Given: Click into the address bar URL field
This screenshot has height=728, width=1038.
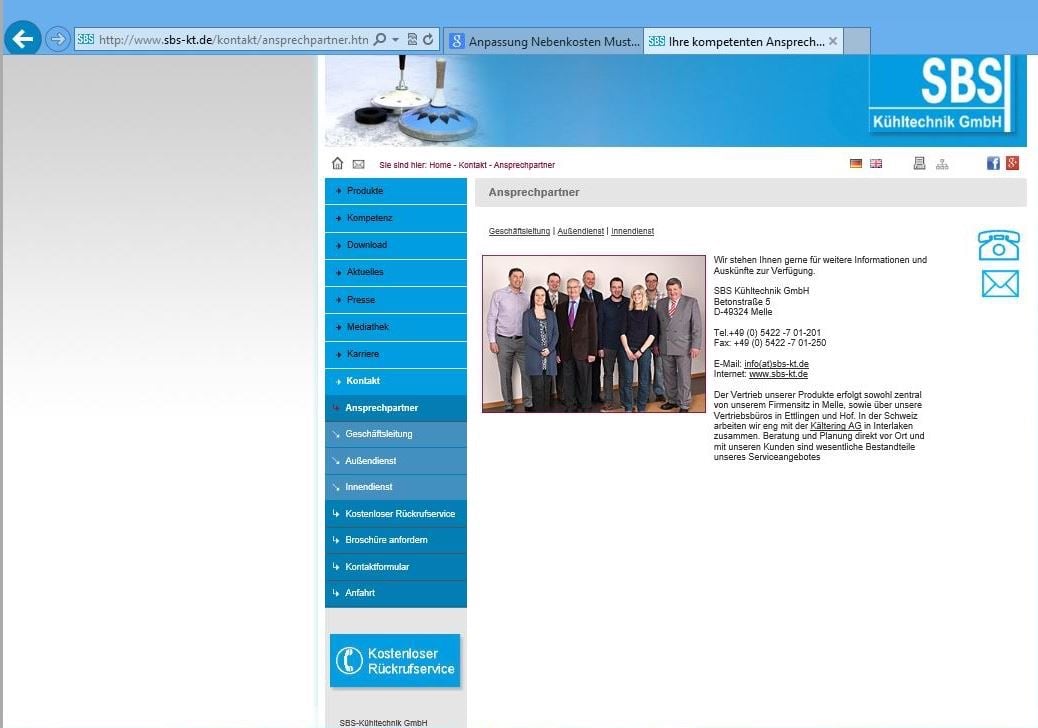Looking at the screenshot, I should click(x=233, y=40).
